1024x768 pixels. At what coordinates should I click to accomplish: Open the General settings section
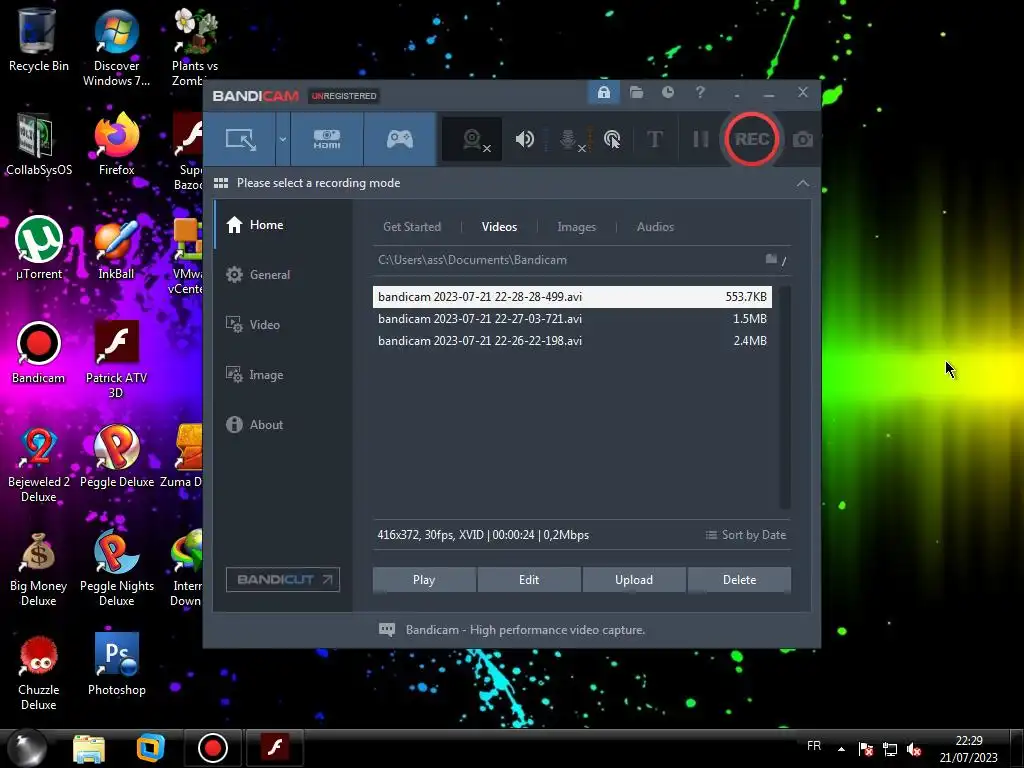[283, 275]
